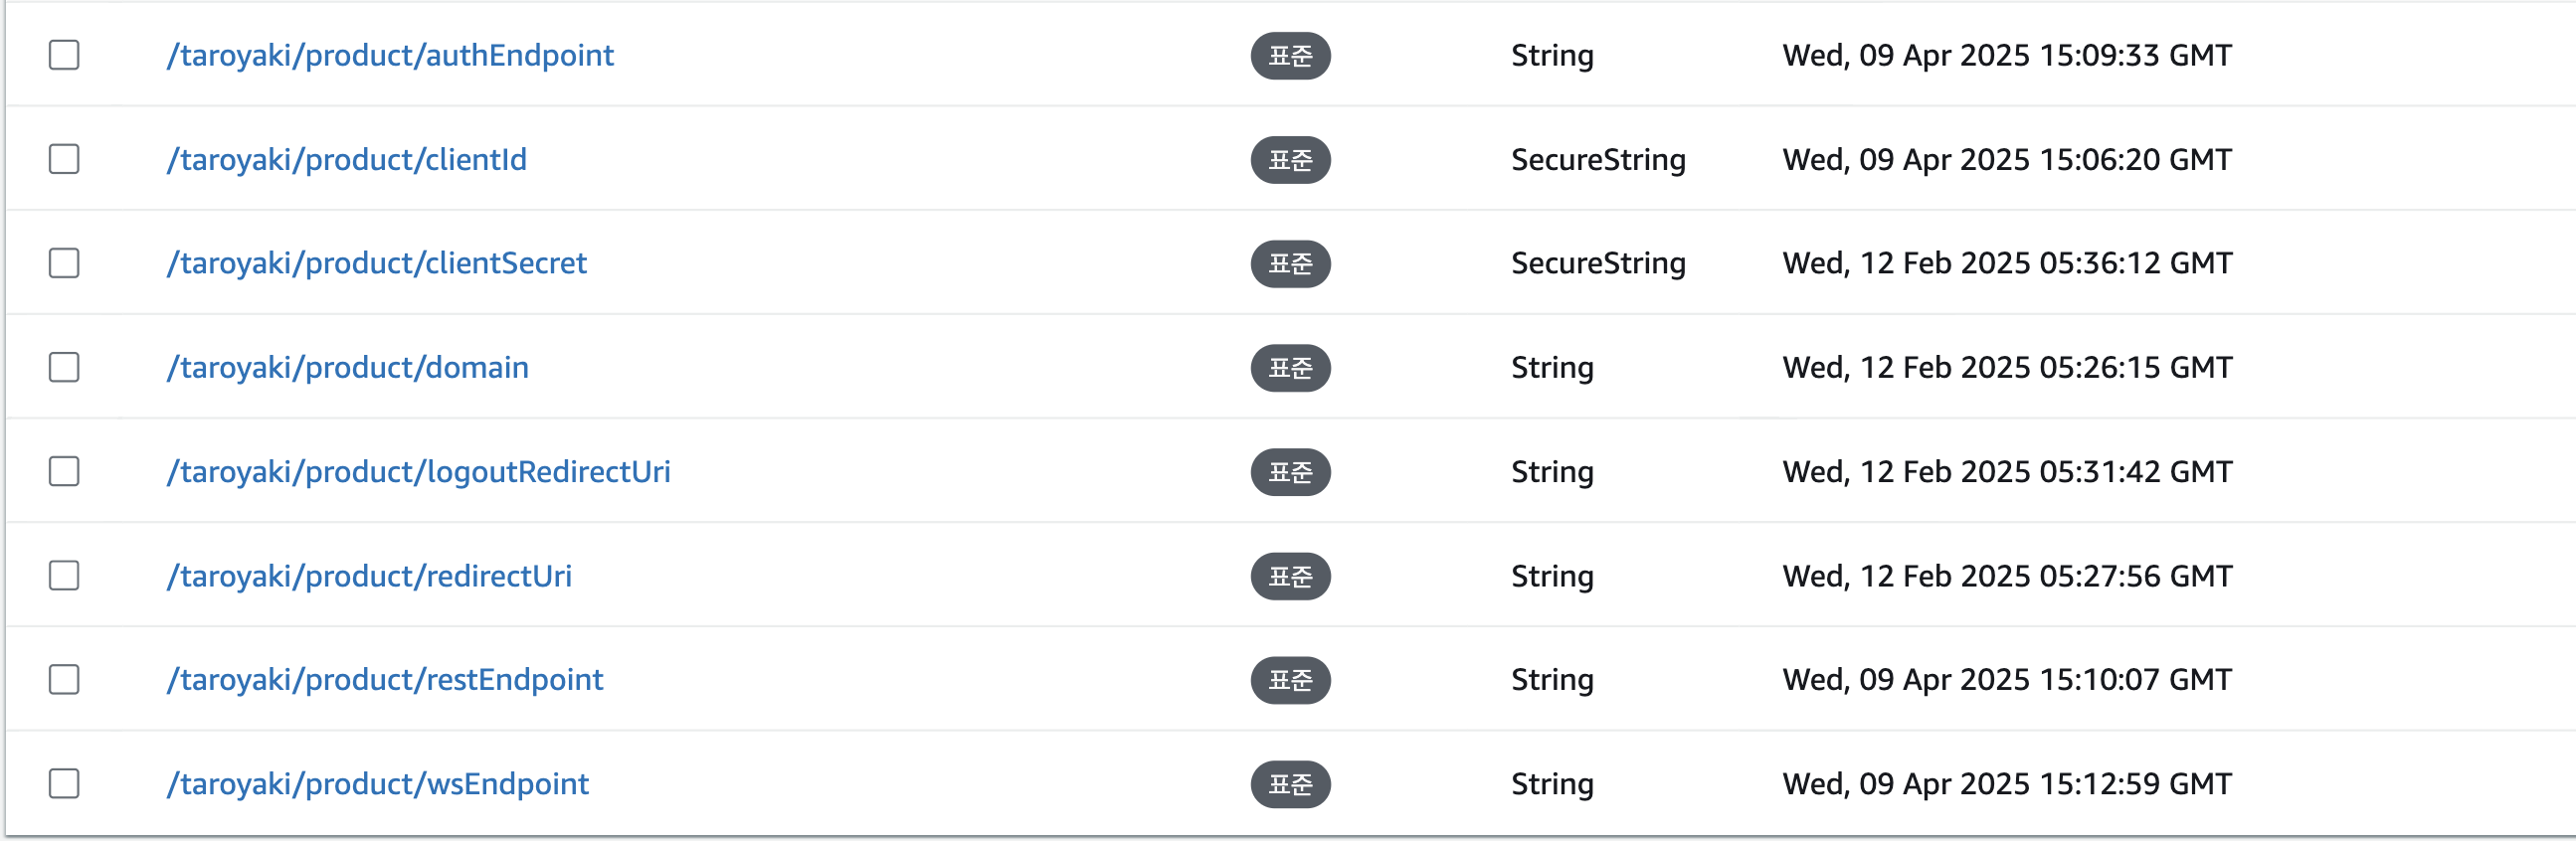Click the wsEndpoint last modified date
2576x841 pixels.
click(2006, 783)
